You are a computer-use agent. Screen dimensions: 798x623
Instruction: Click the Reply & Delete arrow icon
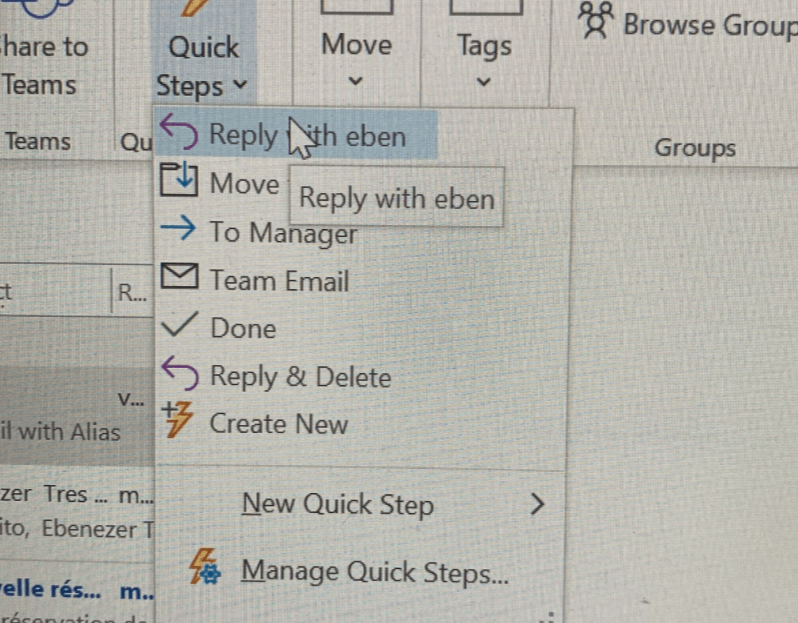pyautogui.click(x=180, y=373)
